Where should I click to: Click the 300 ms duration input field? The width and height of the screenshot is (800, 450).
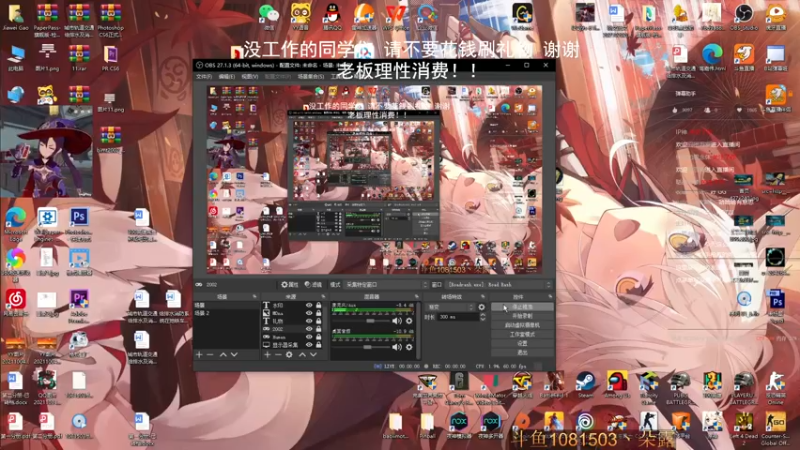[x=457, y=317]
